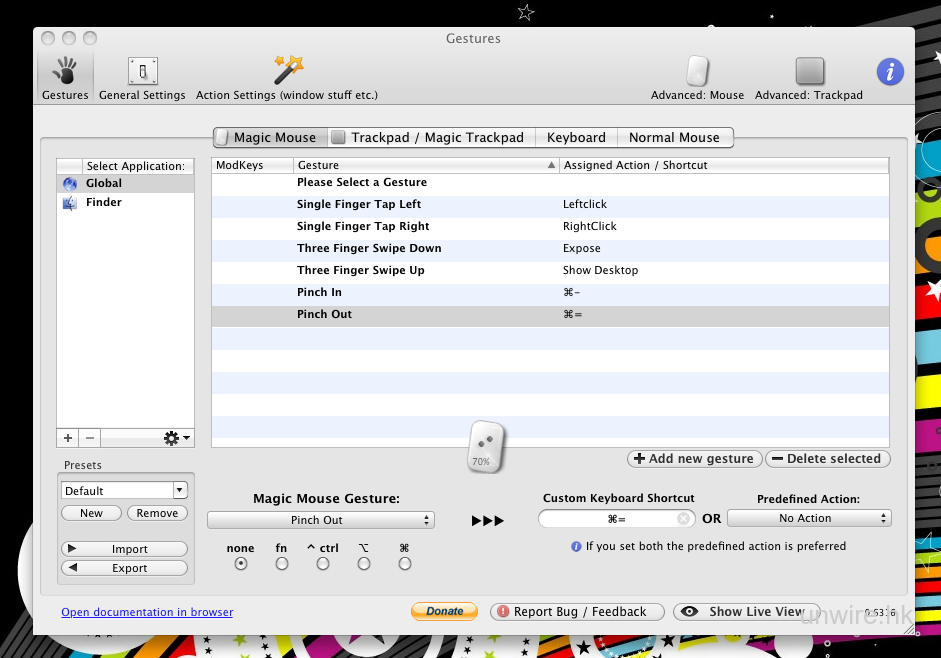The height and width of the screenshot is (658, 941).
Task: Expand the Predefined Action dropdown
Action: pyautogui.click(x=808, y=518)
